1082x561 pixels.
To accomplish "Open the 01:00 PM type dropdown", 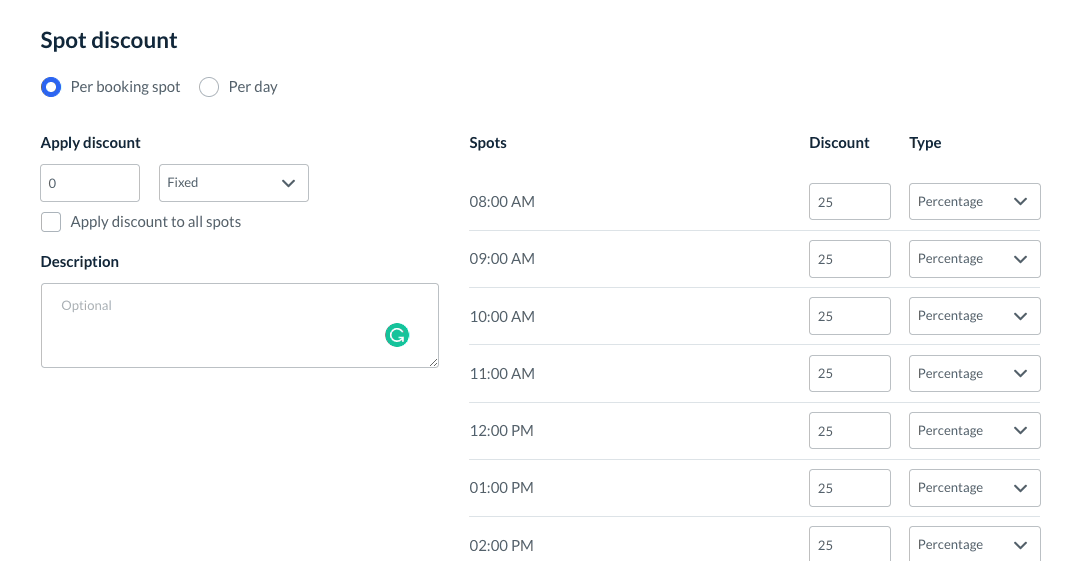I will [x=974, y=488].
